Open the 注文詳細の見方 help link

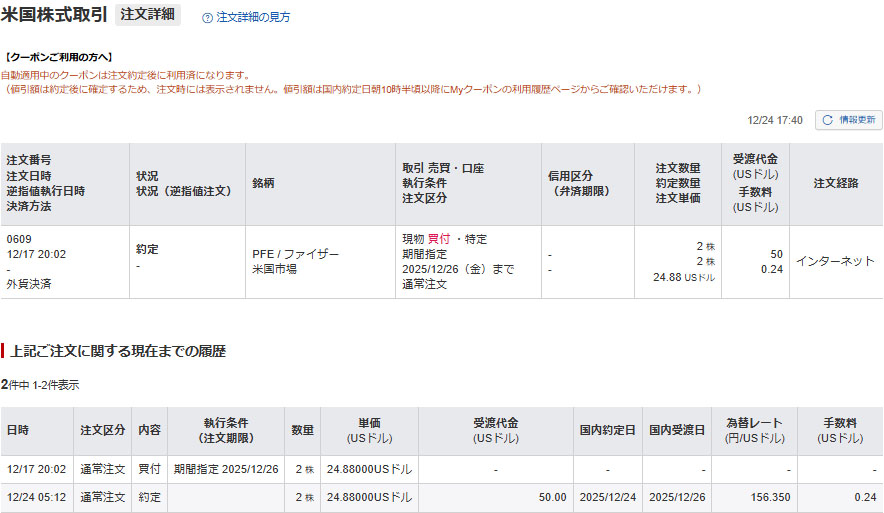pos(253,17)
